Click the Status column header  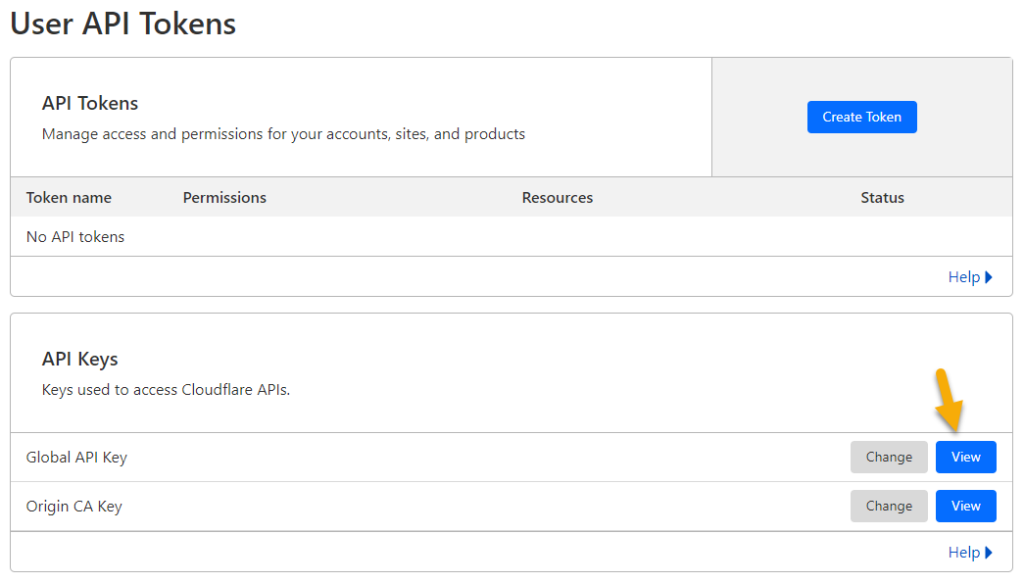[882, 198]
